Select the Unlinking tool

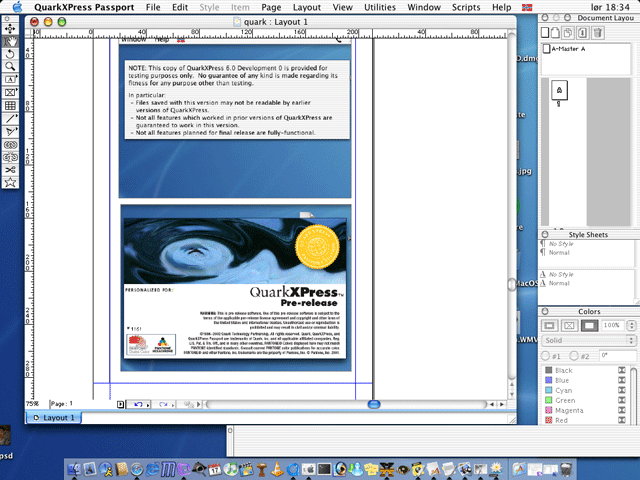coord(10,157)
